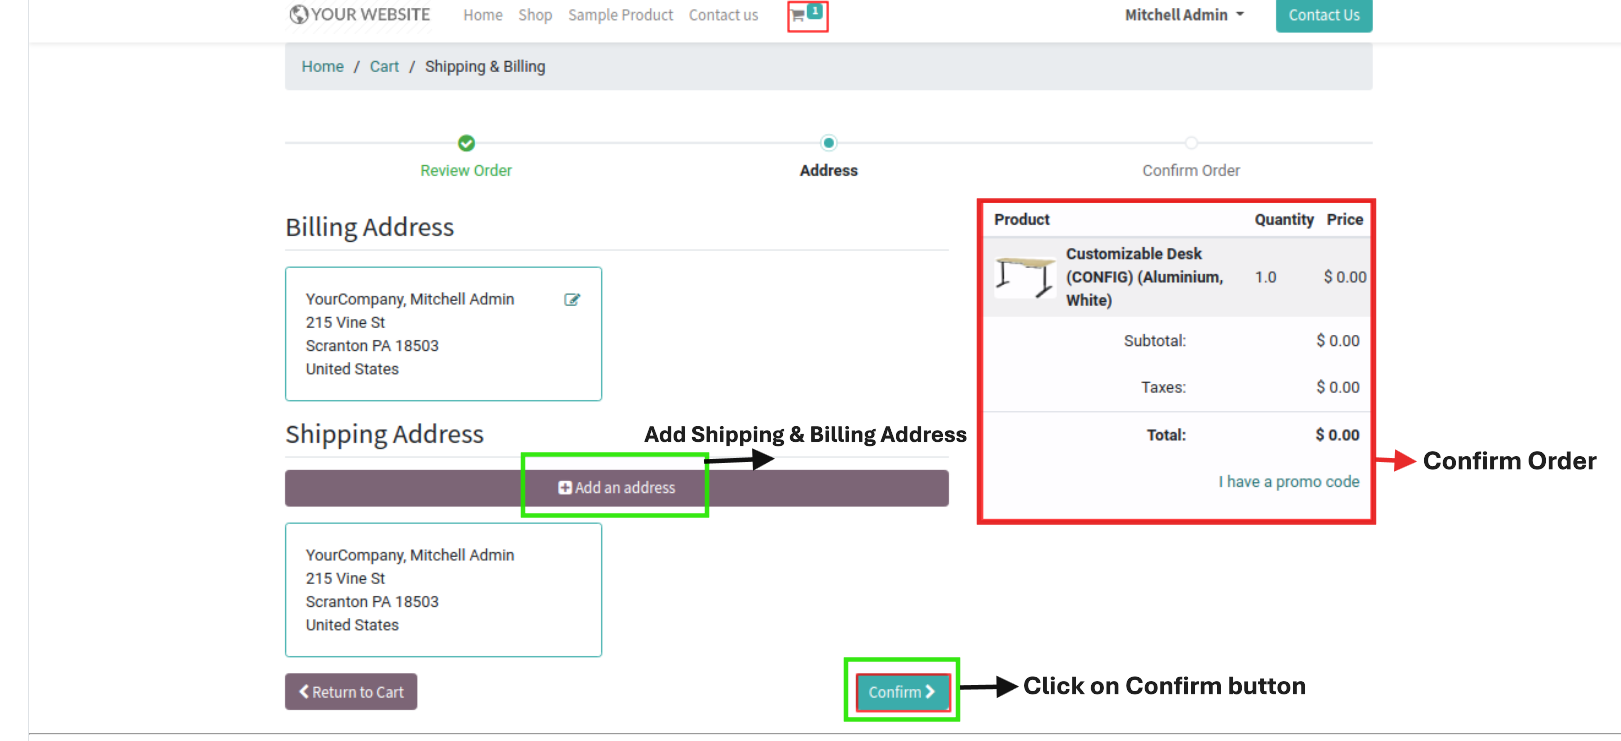Click the Subtotal label
Viewport: 1621px width, 741px height.
1155,341
